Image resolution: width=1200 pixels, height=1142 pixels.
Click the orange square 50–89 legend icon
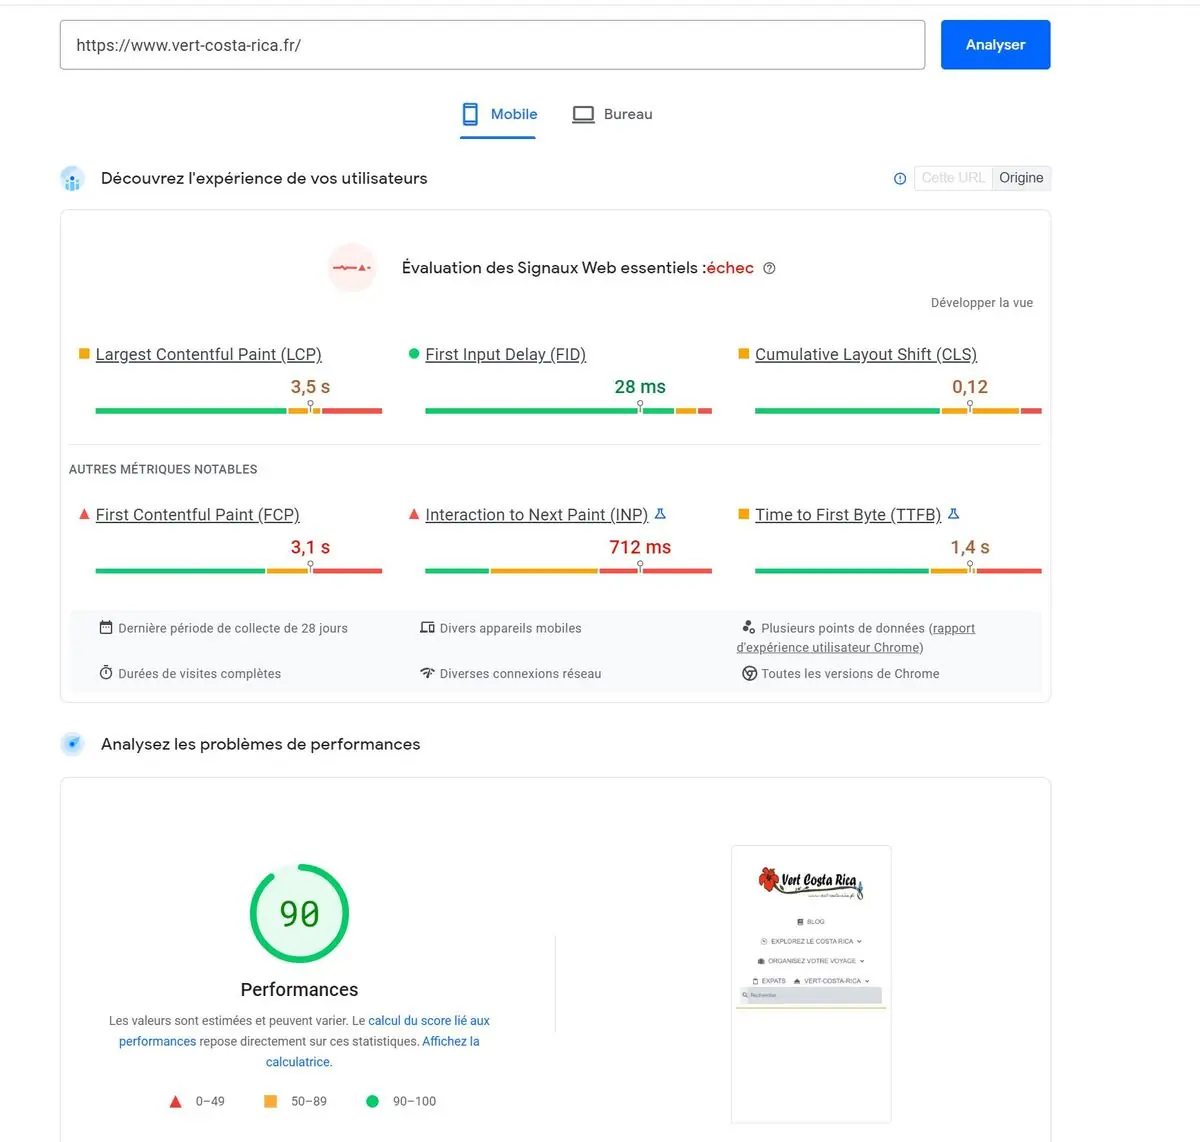(x=270, y=1101)
